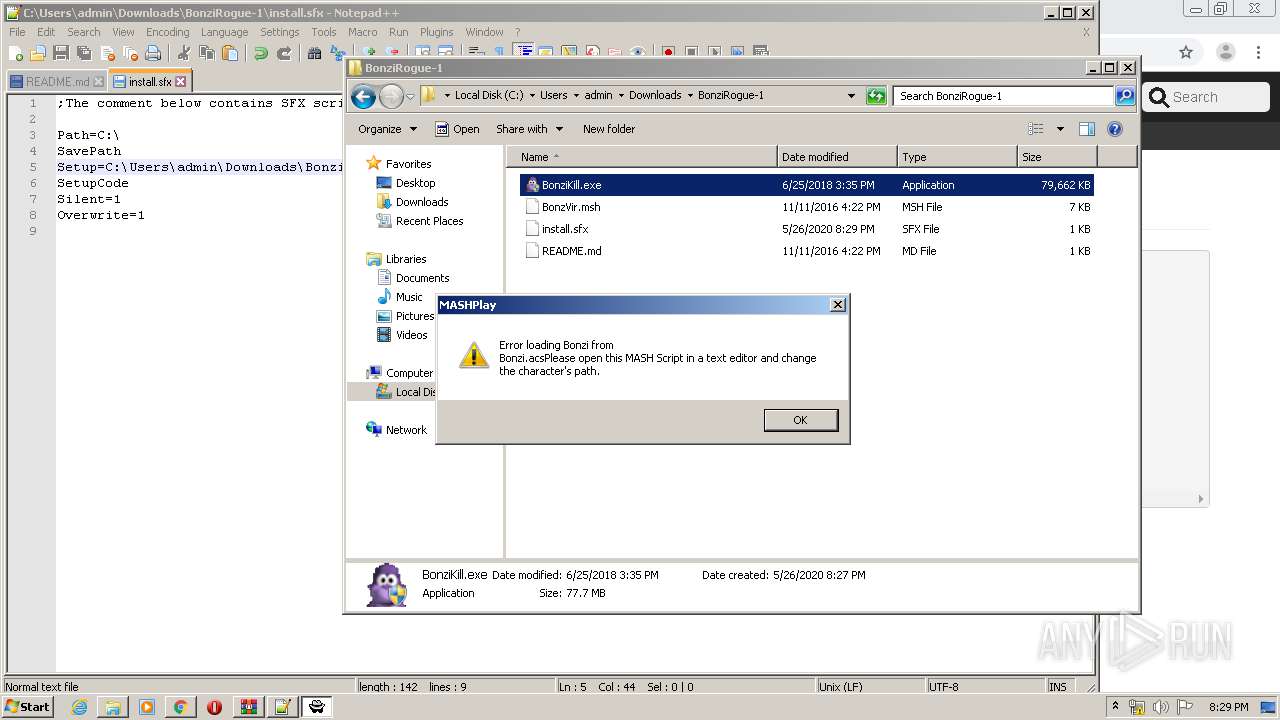Click the Save All icon in Notepad++
The height and width of the screenshot is (720, 1280).
coord(84,53)
